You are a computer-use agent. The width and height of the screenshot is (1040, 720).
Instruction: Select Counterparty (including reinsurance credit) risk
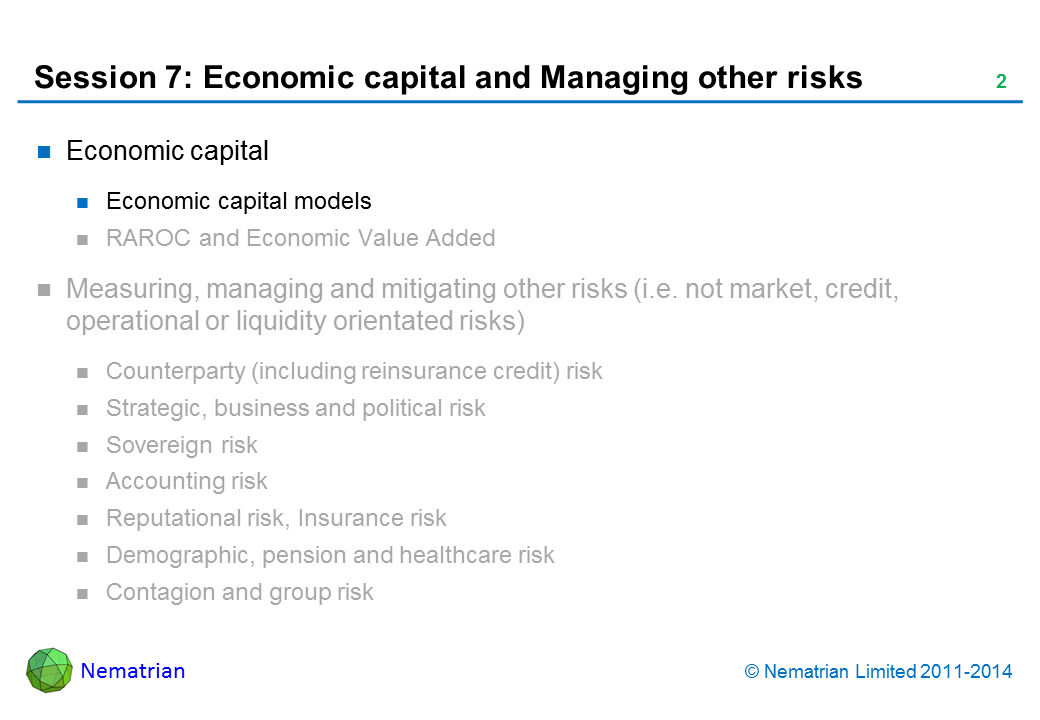[354, 372]
